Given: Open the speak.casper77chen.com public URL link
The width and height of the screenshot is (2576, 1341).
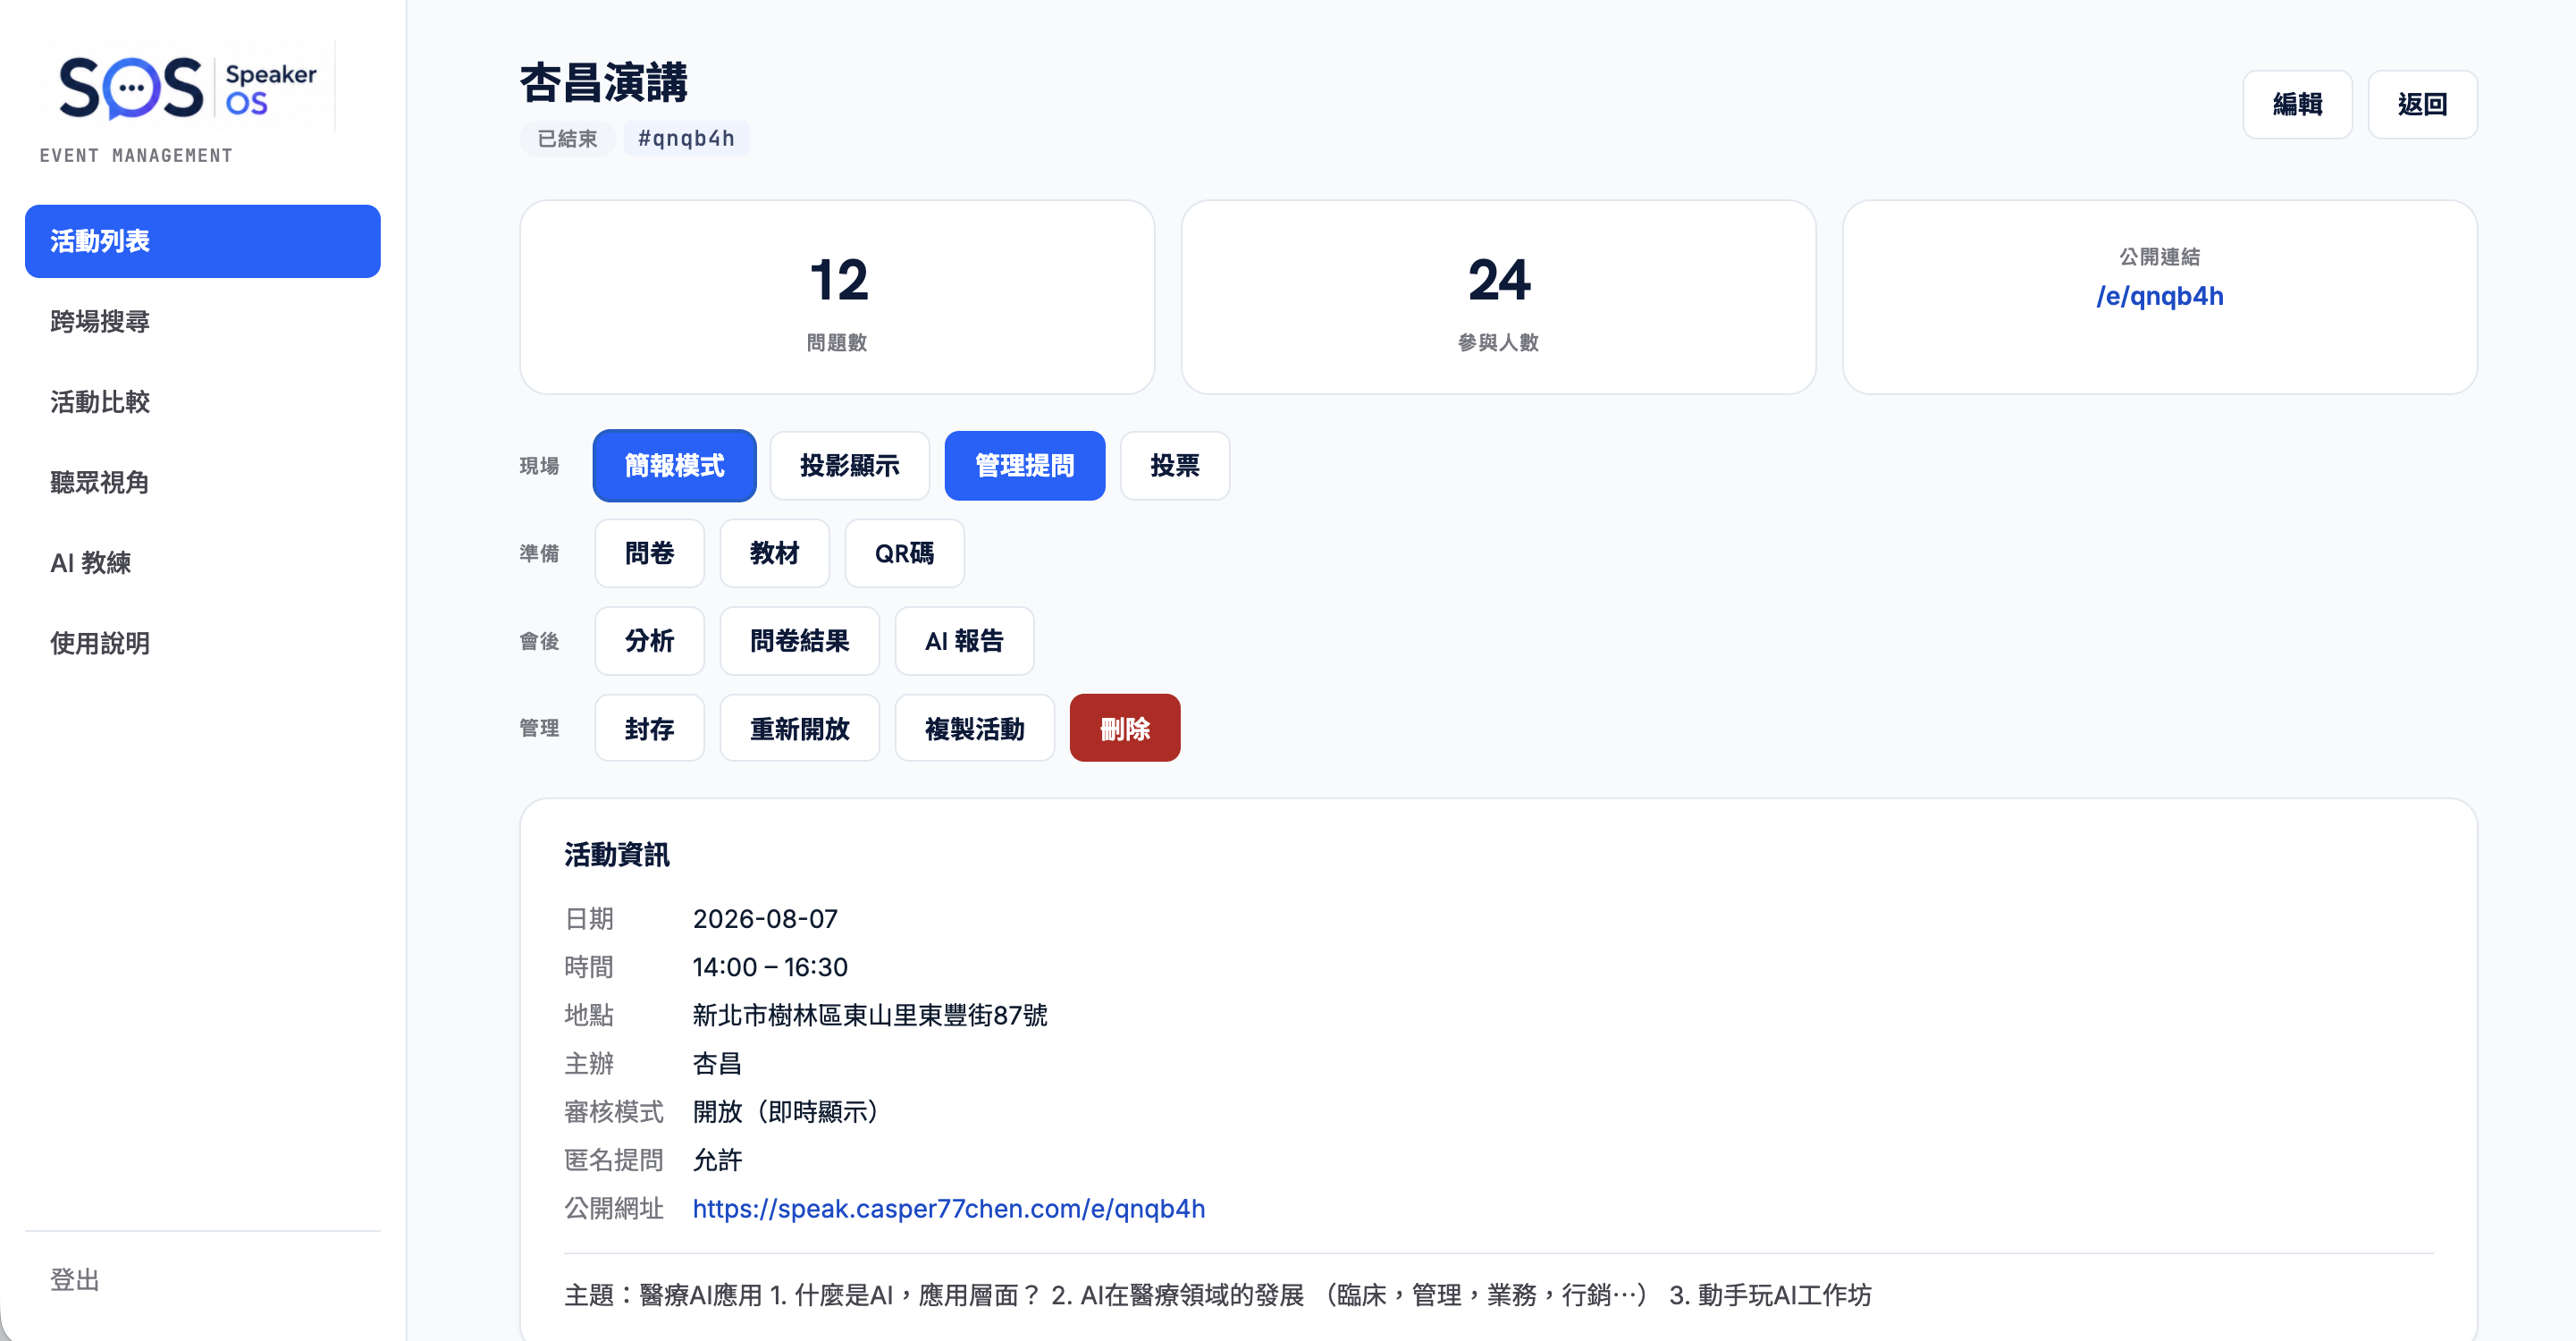Looking at the screenshot, I should click(948, 1209).
